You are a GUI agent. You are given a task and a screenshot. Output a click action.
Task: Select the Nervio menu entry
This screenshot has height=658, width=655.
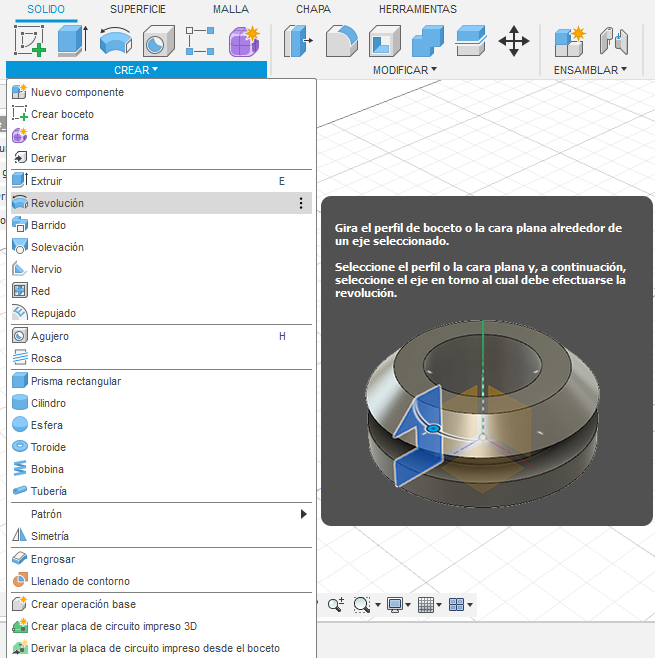coord(161,269)
